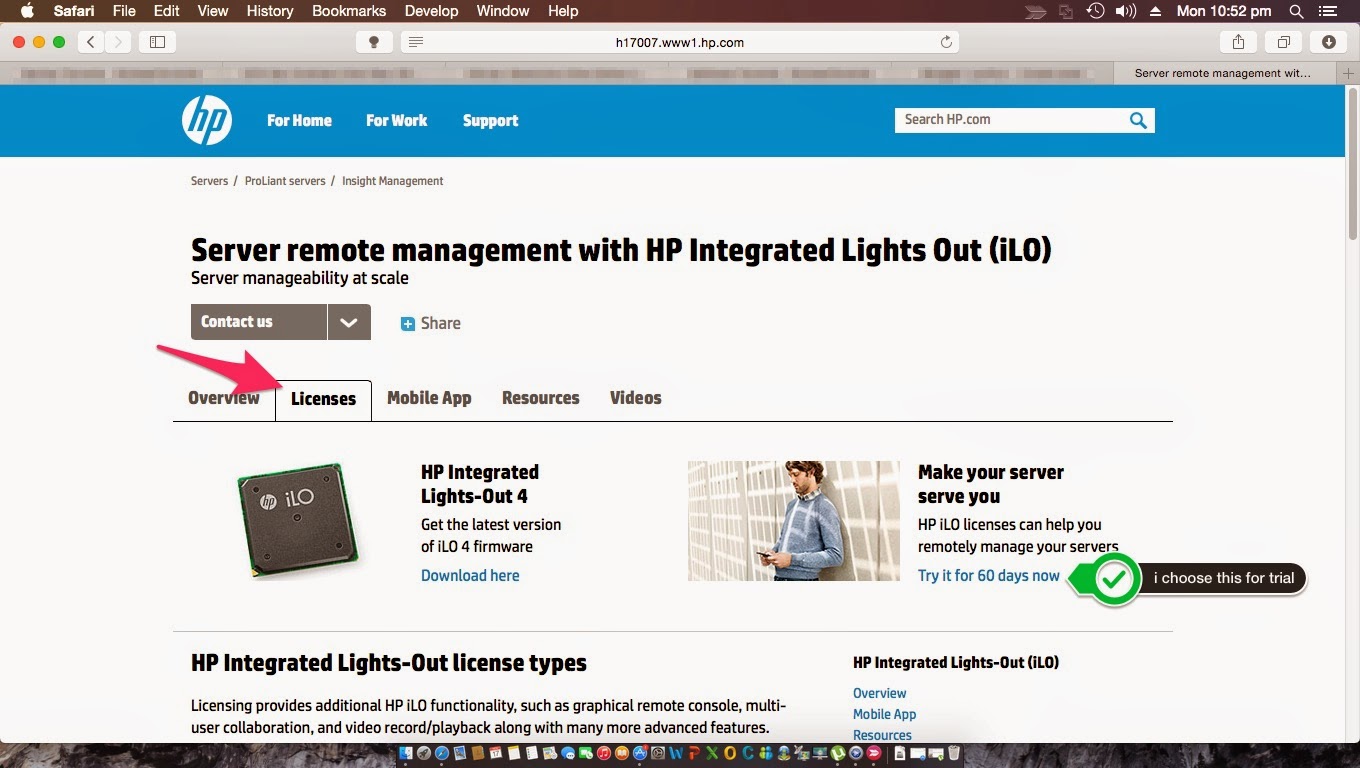The width and height of the screenshot is (1360, 768).
Task: Click the search magnifier on HP.com
Action: (1138, 120)
